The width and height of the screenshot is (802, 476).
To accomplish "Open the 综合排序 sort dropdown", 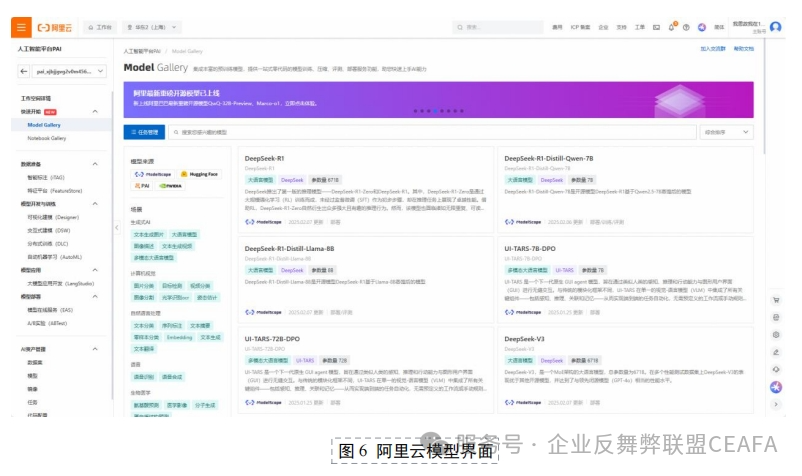I will click(x=726, y=132).
